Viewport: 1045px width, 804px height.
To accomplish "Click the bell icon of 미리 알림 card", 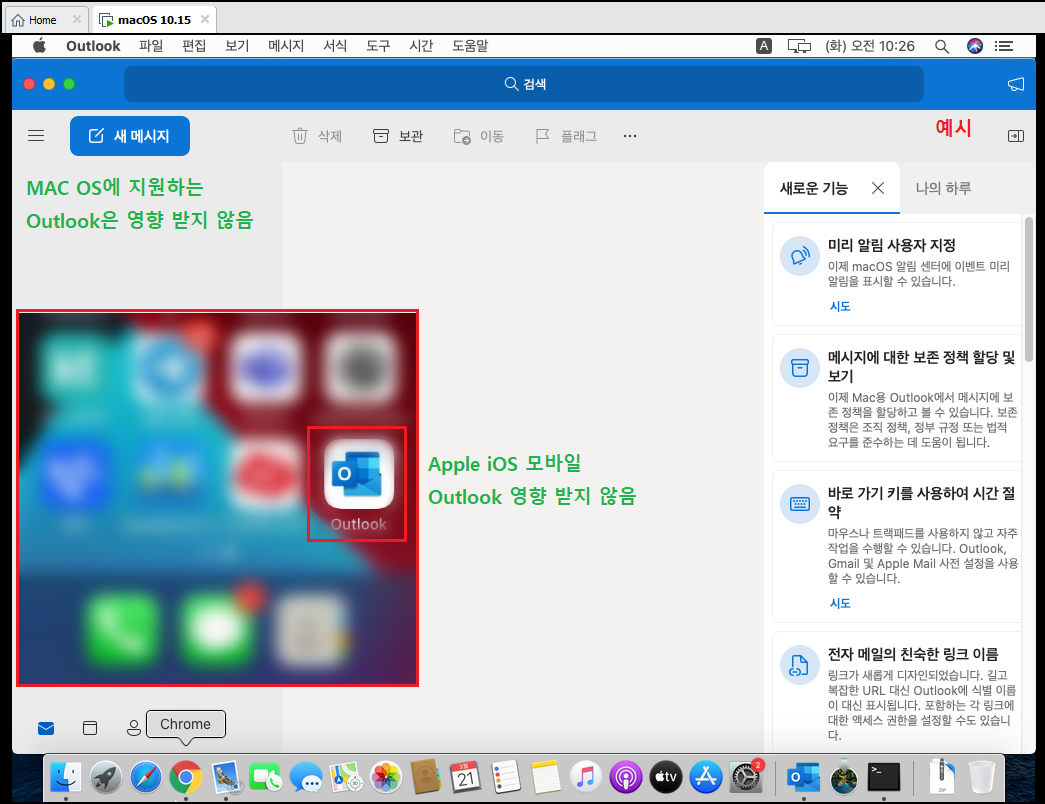I will coord(800,255).
